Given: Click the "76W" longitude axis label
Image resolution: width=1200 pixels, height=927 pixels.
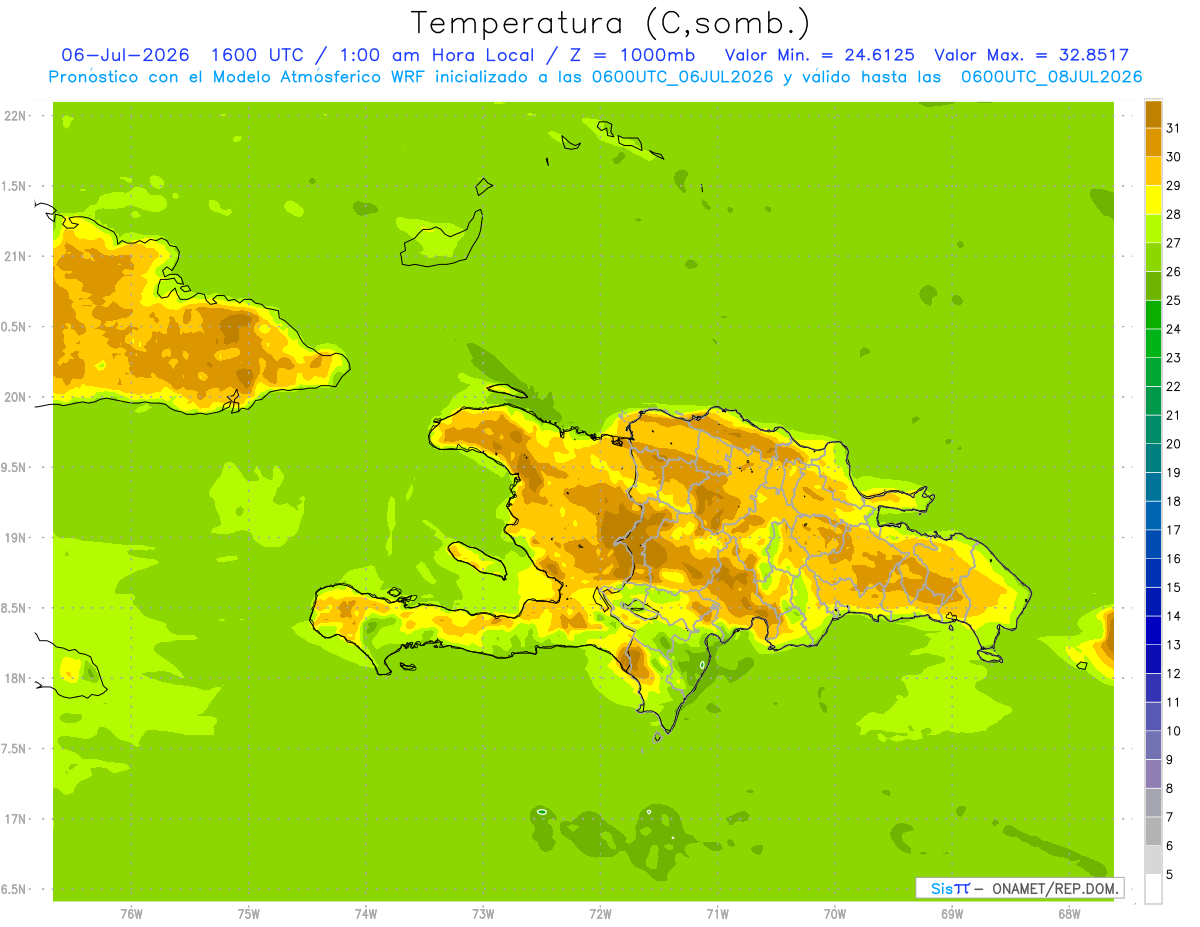Looking at the screenshot, I should pyautogui.click(x=131, y=913).
